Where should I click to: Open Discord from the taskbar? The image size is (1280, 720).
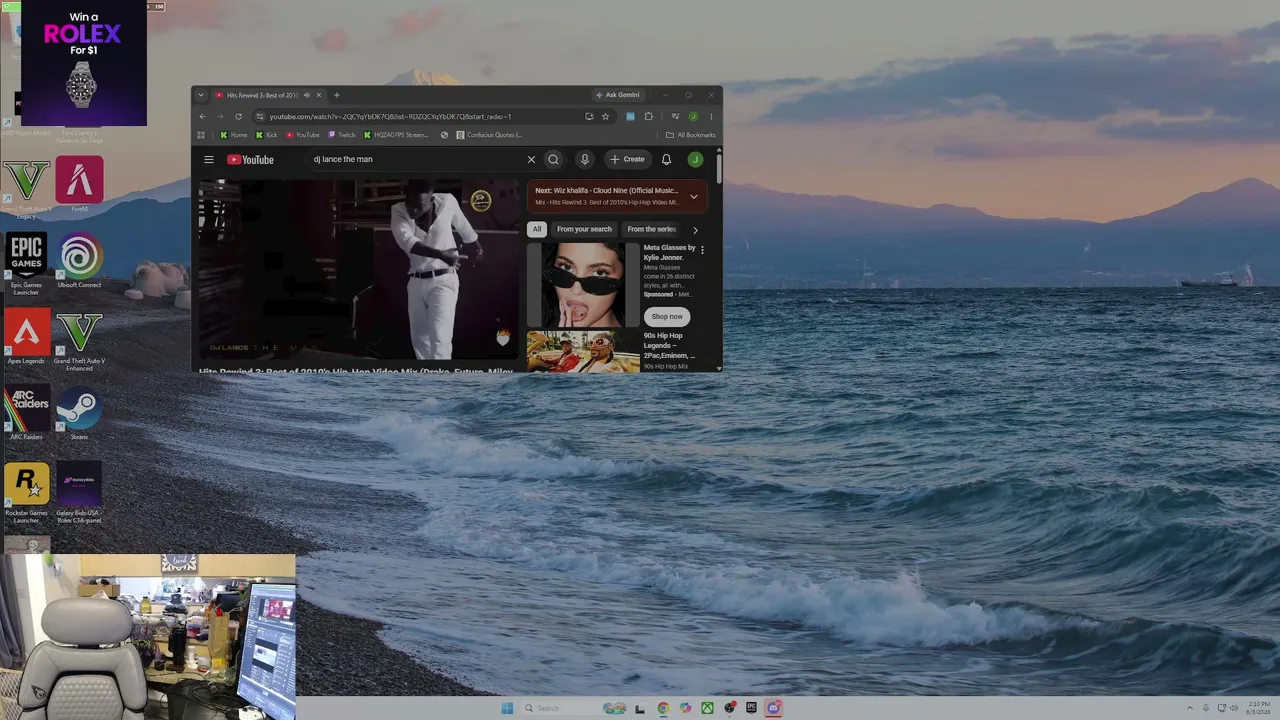coord(773,708)
